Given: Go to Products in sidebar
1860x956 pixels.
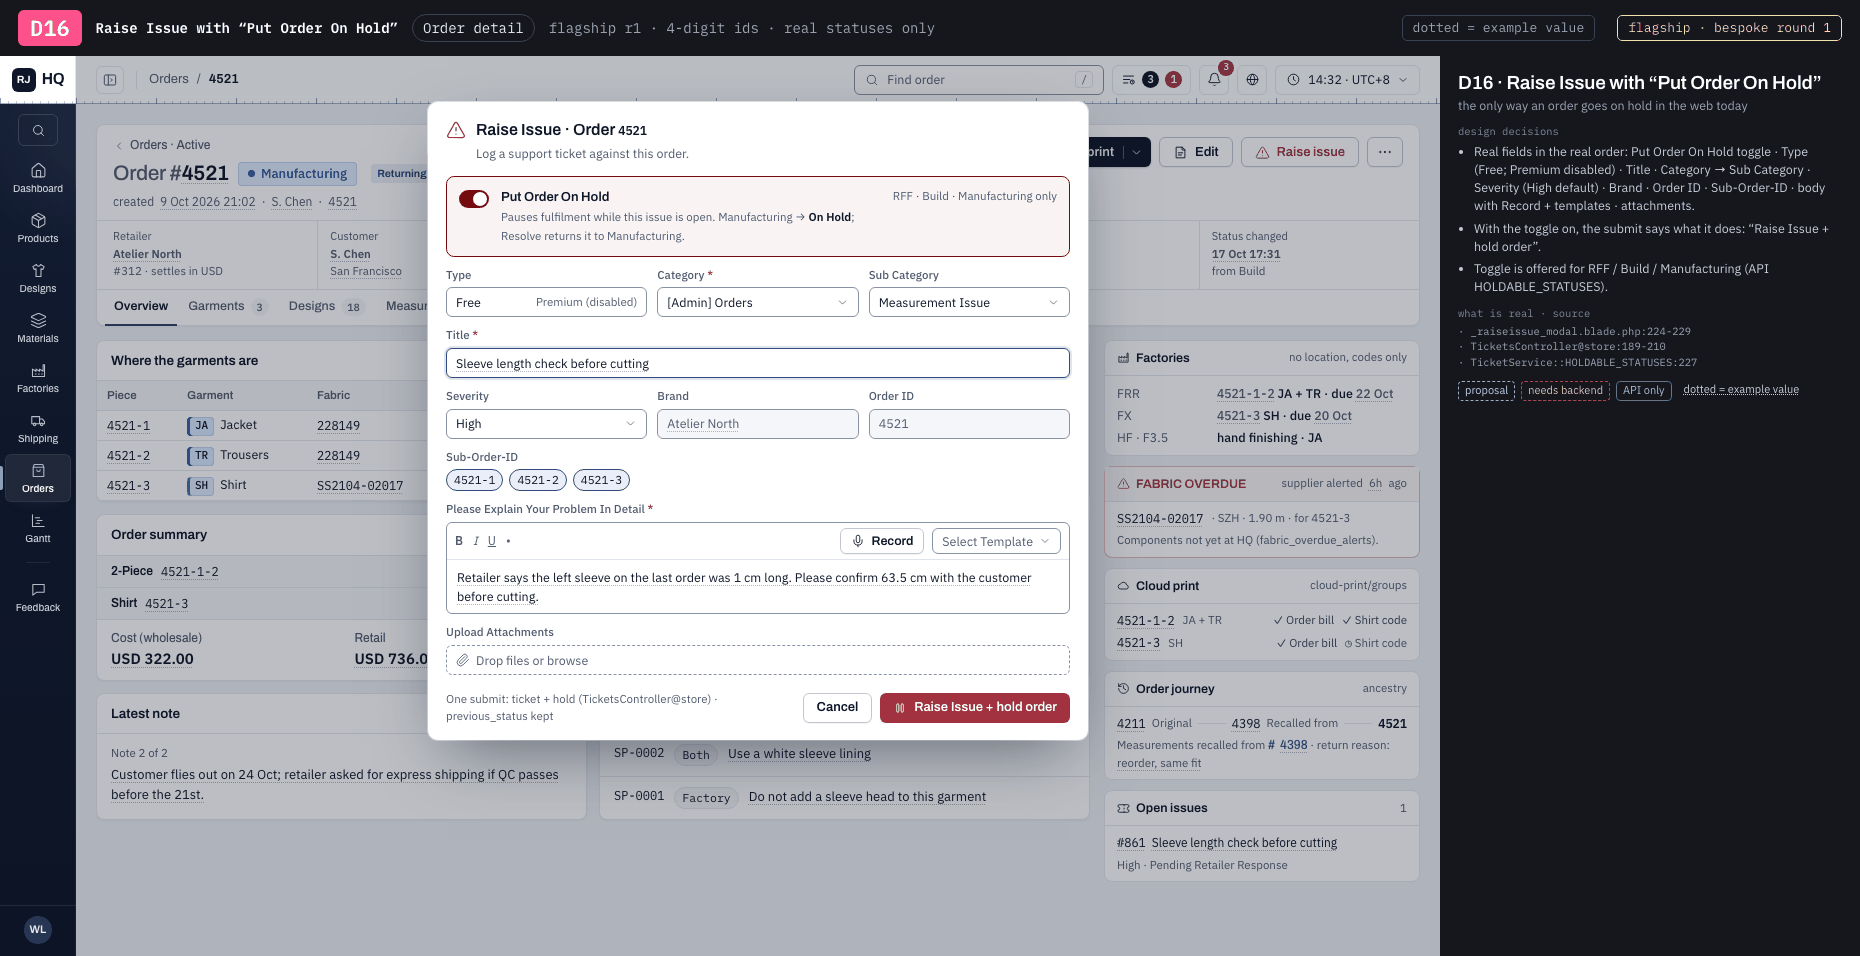Looking at the screenshot, I should (x=38, y=227).
